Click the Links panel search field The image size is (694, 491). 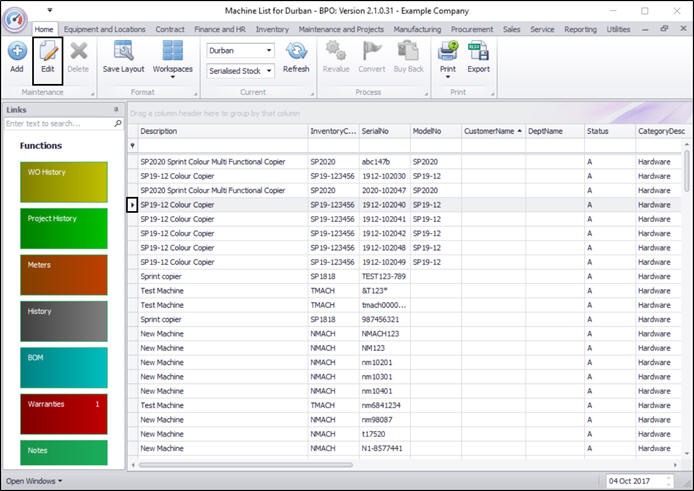[58, 124]
